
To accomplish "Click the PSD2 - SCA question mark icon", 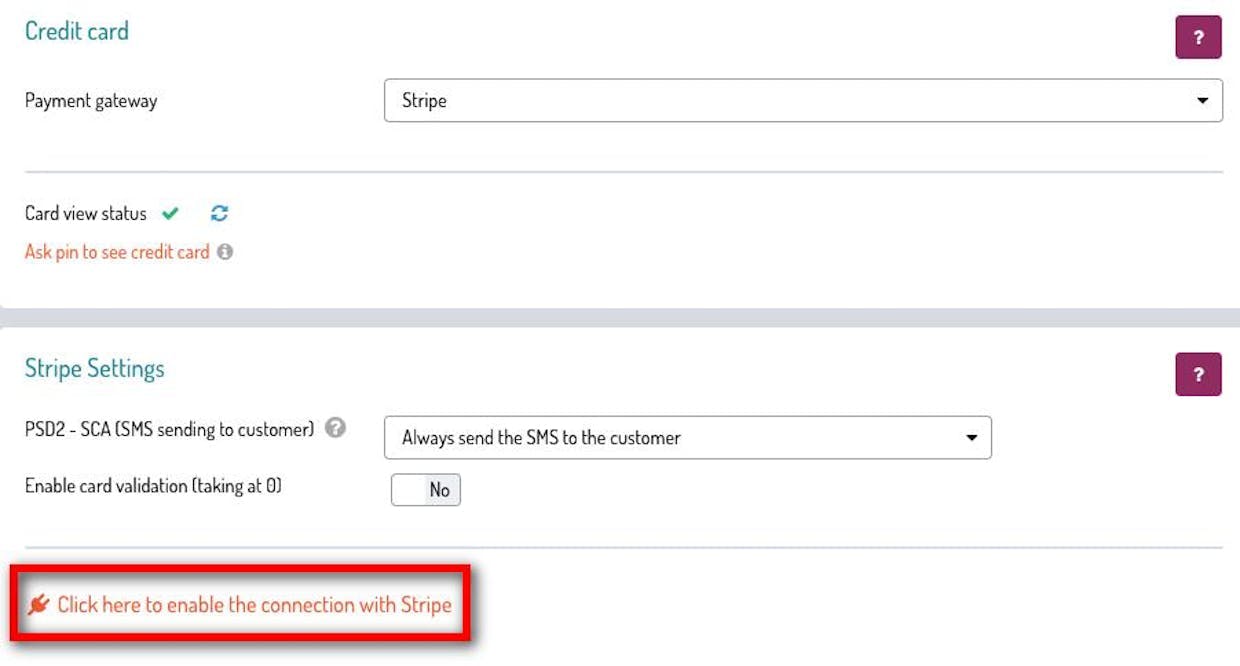I will coord(336,429).
